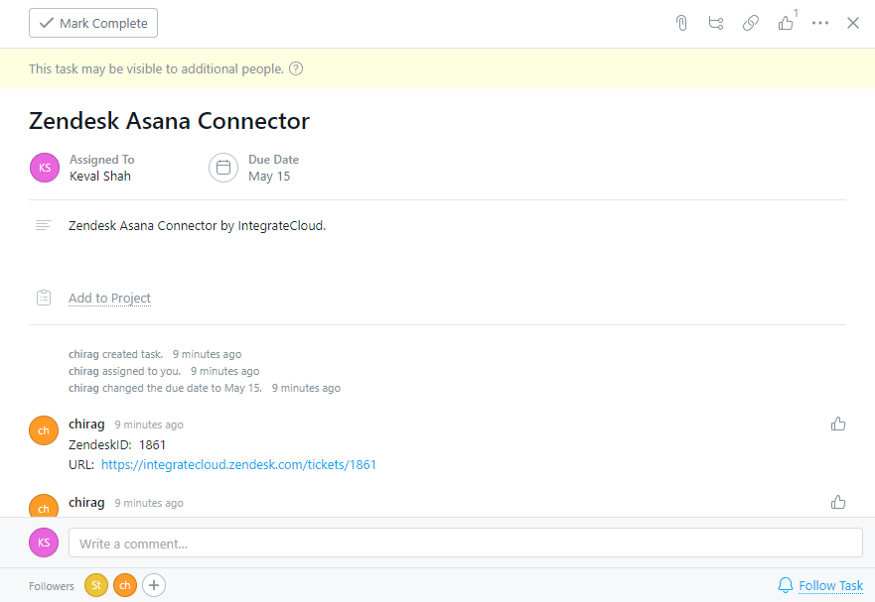Click chirag avatar on lowest comment
The width and height of the screenshot is (875, 602).
(x=44, y=505)
